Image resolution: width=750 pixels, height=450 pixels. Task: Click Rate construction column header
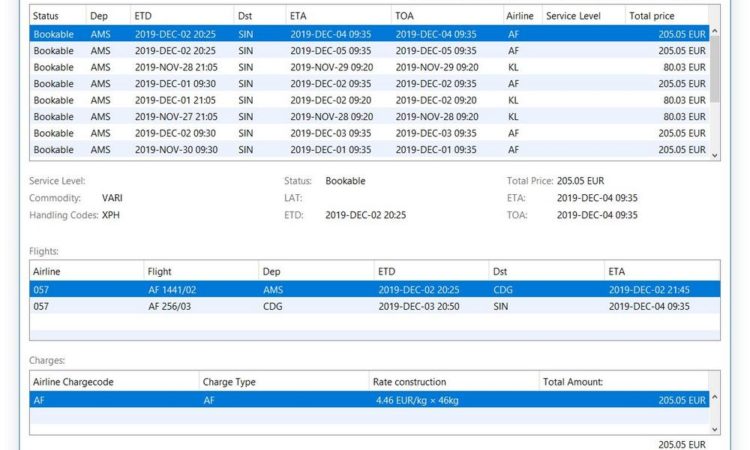pos(454,382)
